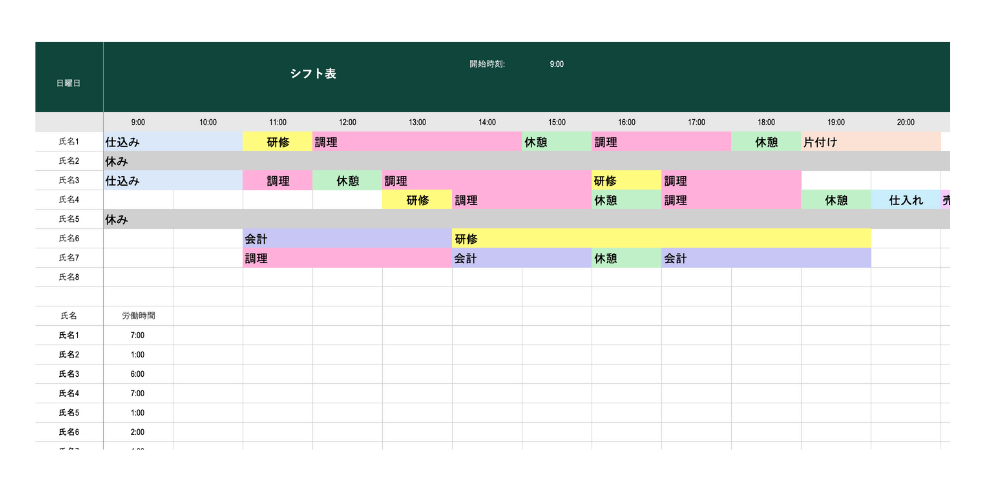
Task: Click the 会計 block in 氏名6 row
Action: coord(347,239)
